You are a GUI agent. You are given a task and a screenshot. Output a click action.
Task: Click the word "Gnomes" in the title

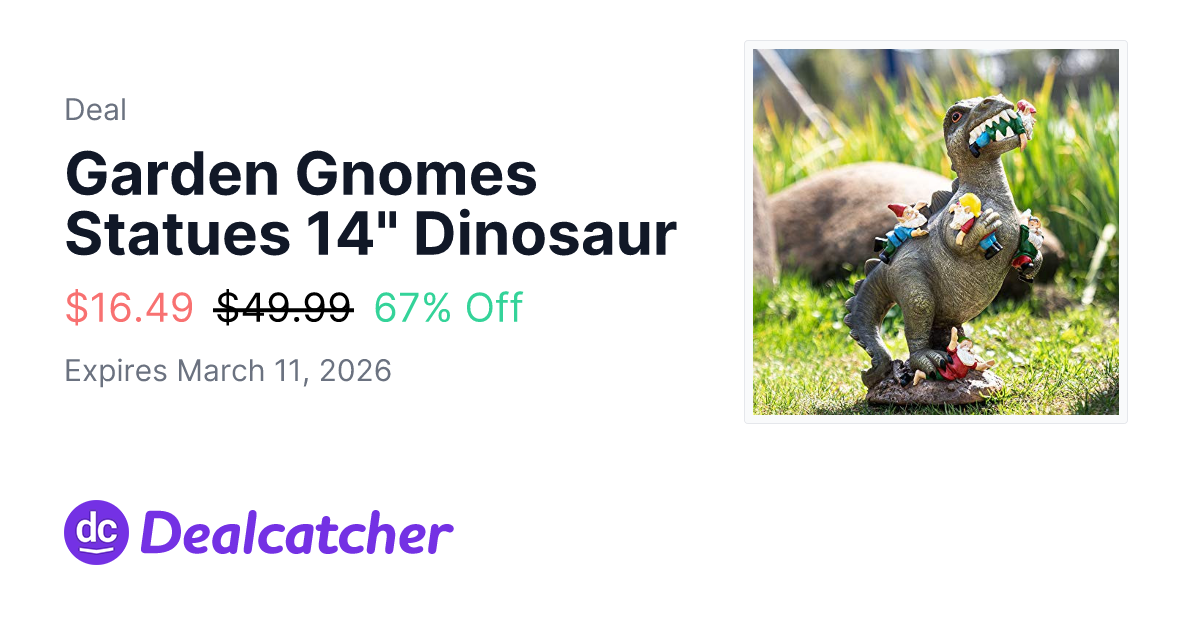click(x=416, y=174)
